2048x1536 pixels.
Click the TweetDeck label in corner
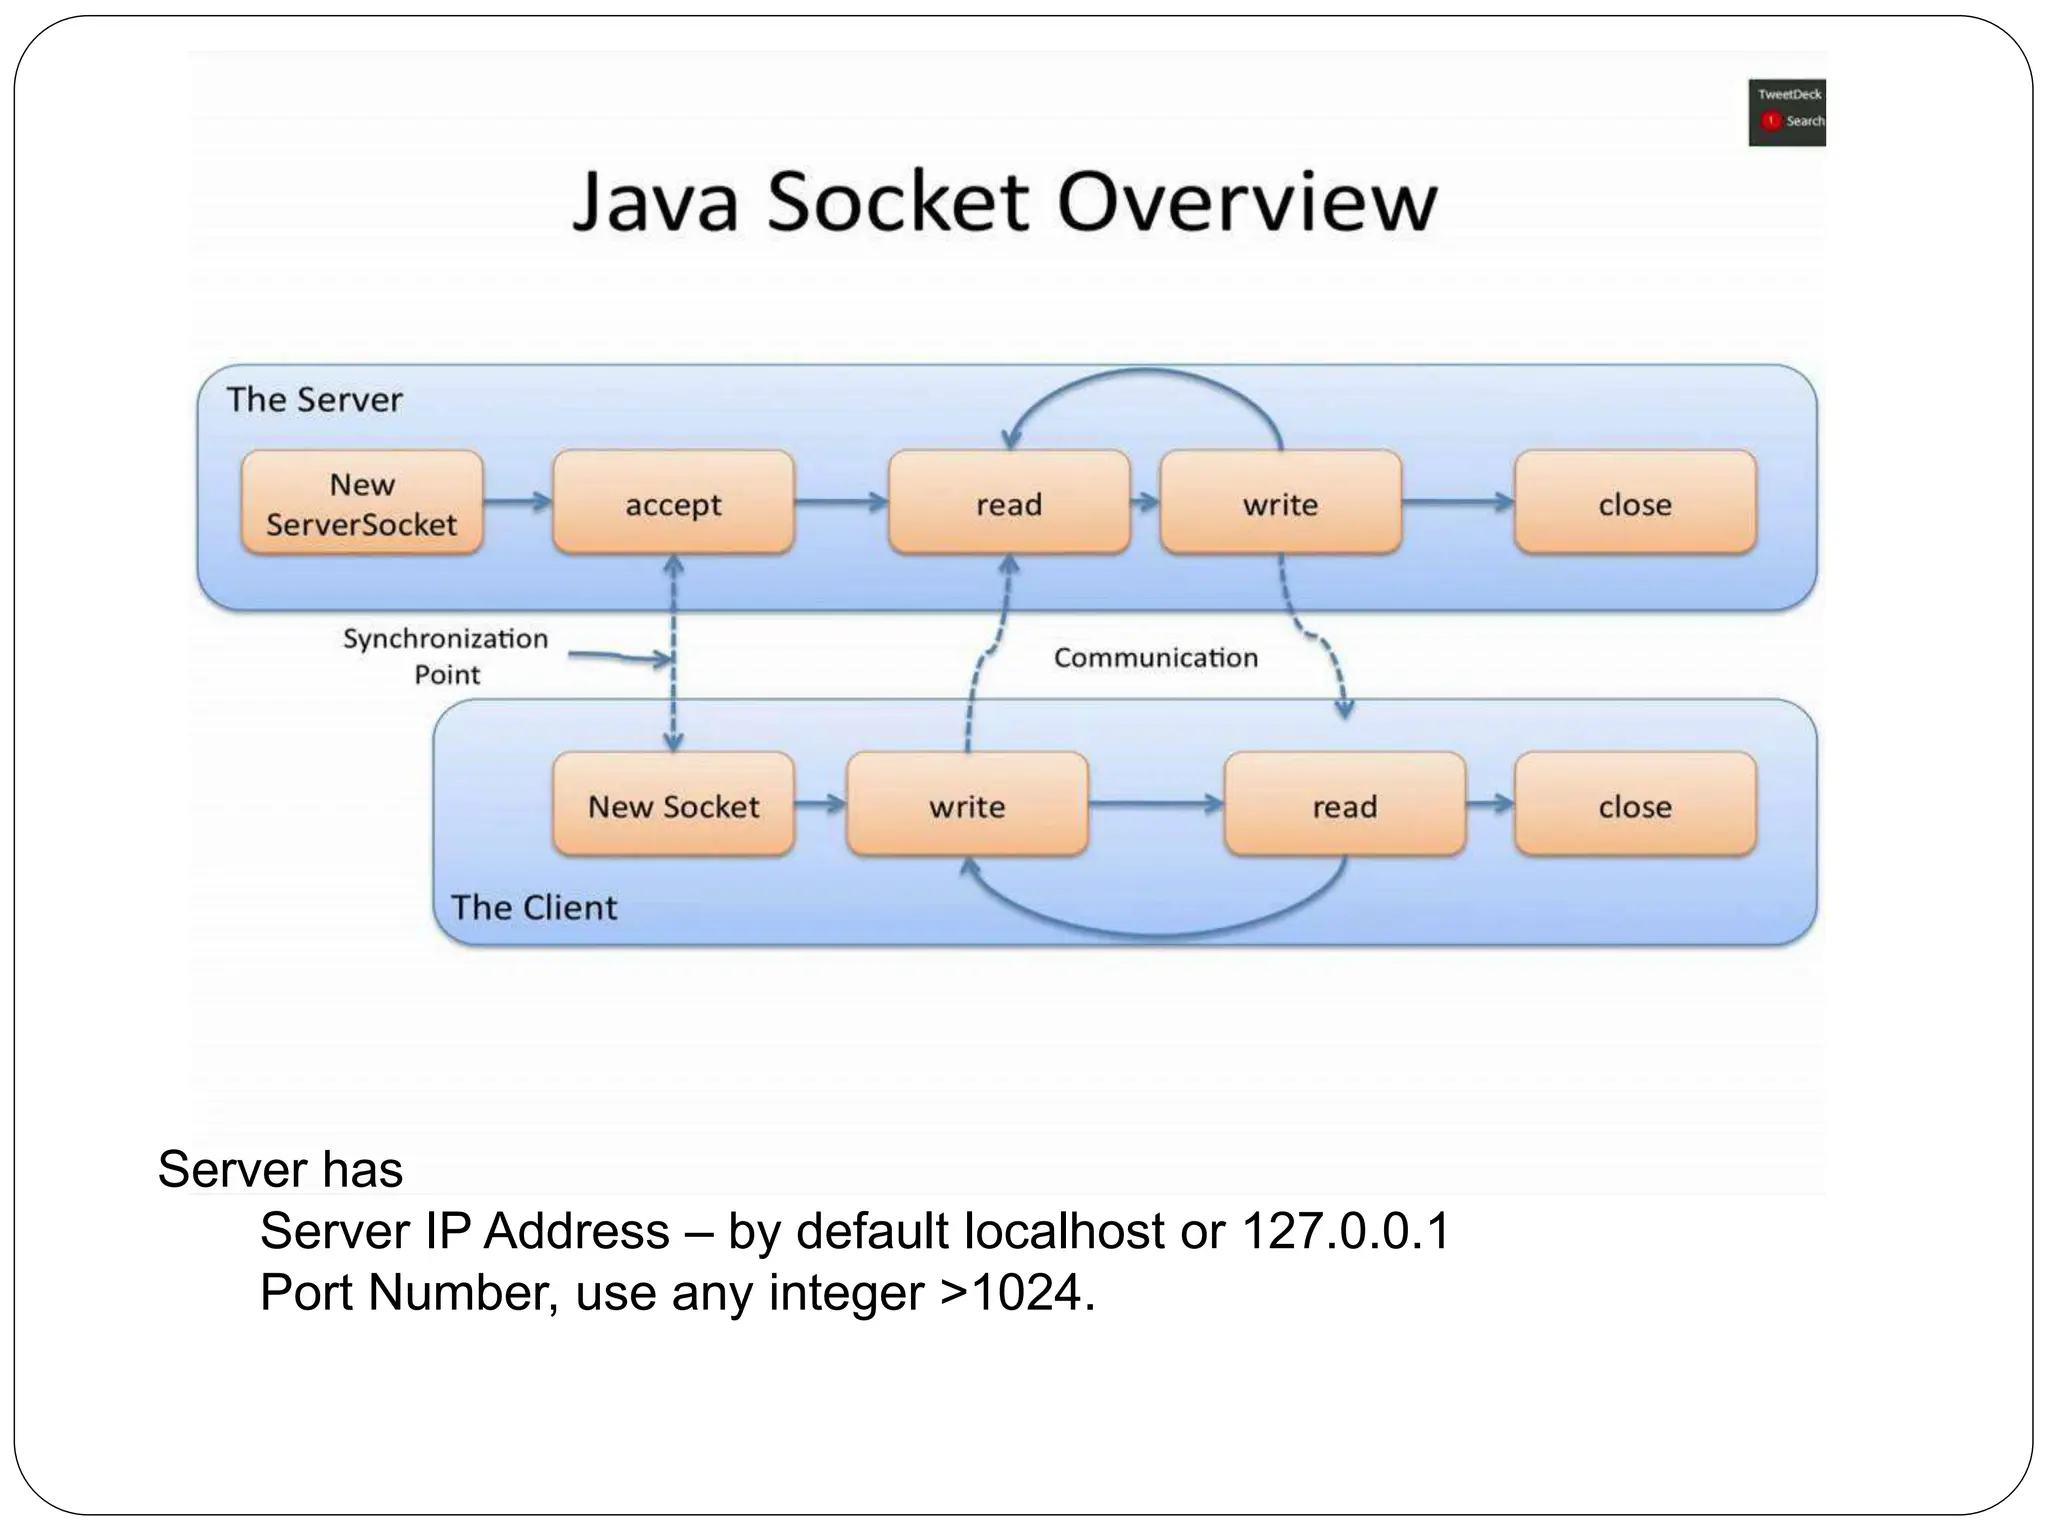[1790, 94]
